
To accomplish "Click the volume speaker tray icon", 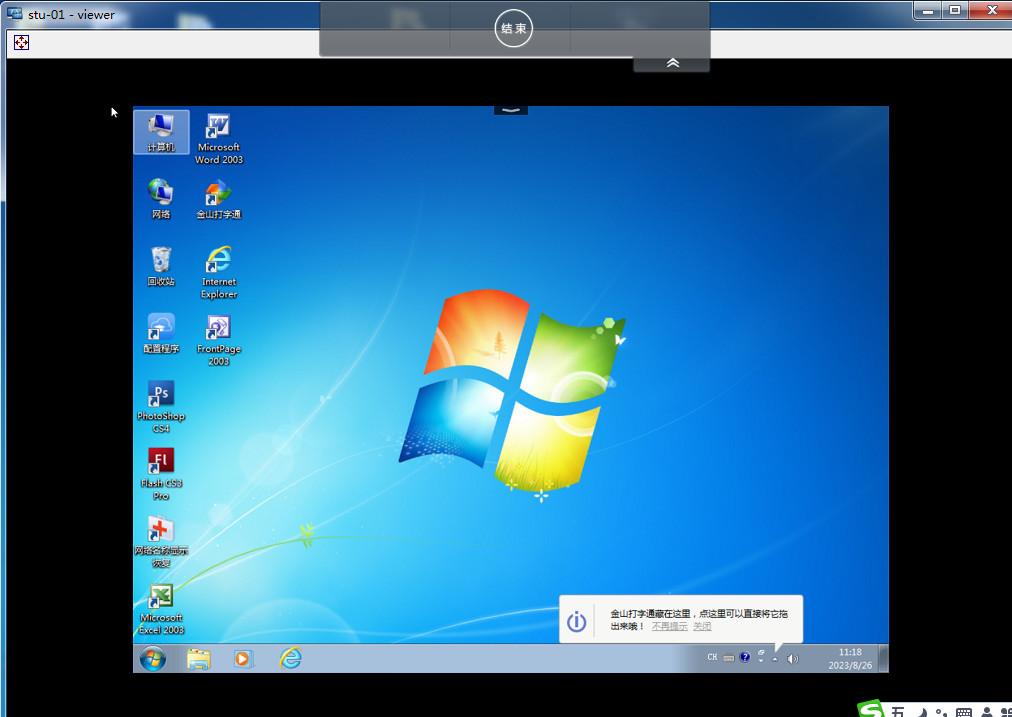I will [793, 659].
